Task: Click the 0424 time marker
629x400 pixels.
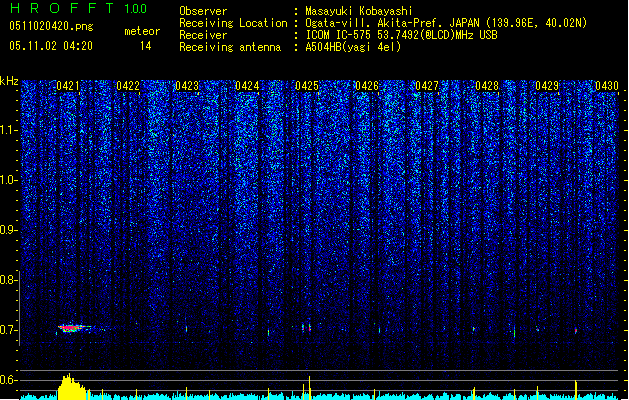Action: click(x=247, y=86)
